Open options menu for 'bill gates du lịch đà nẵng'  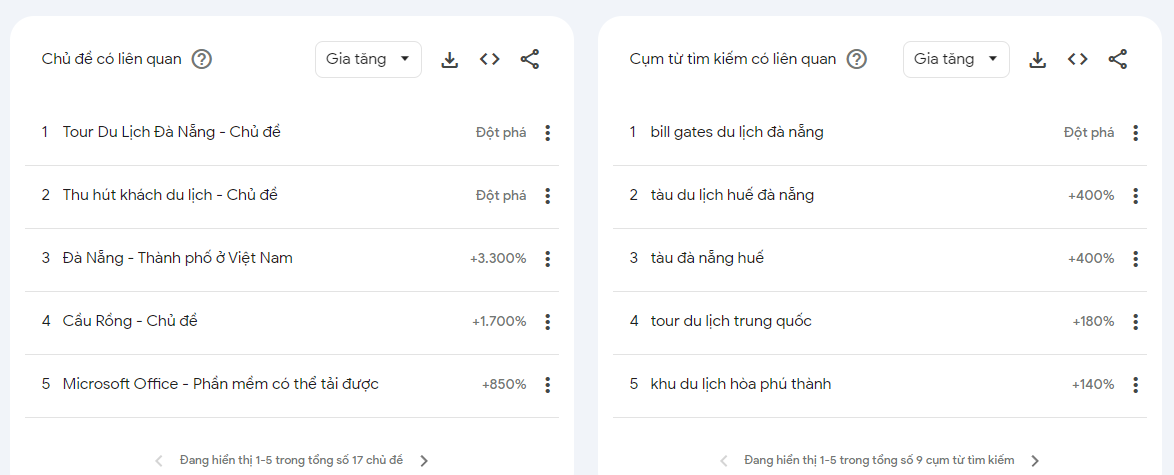1135,133
